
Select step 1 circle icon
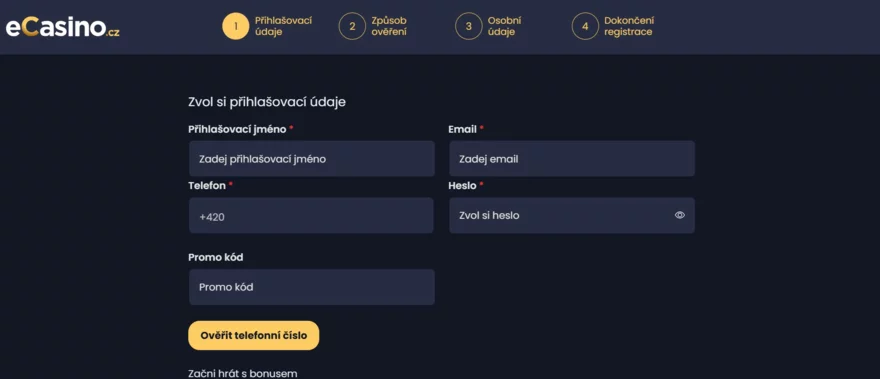coord(236,26)
